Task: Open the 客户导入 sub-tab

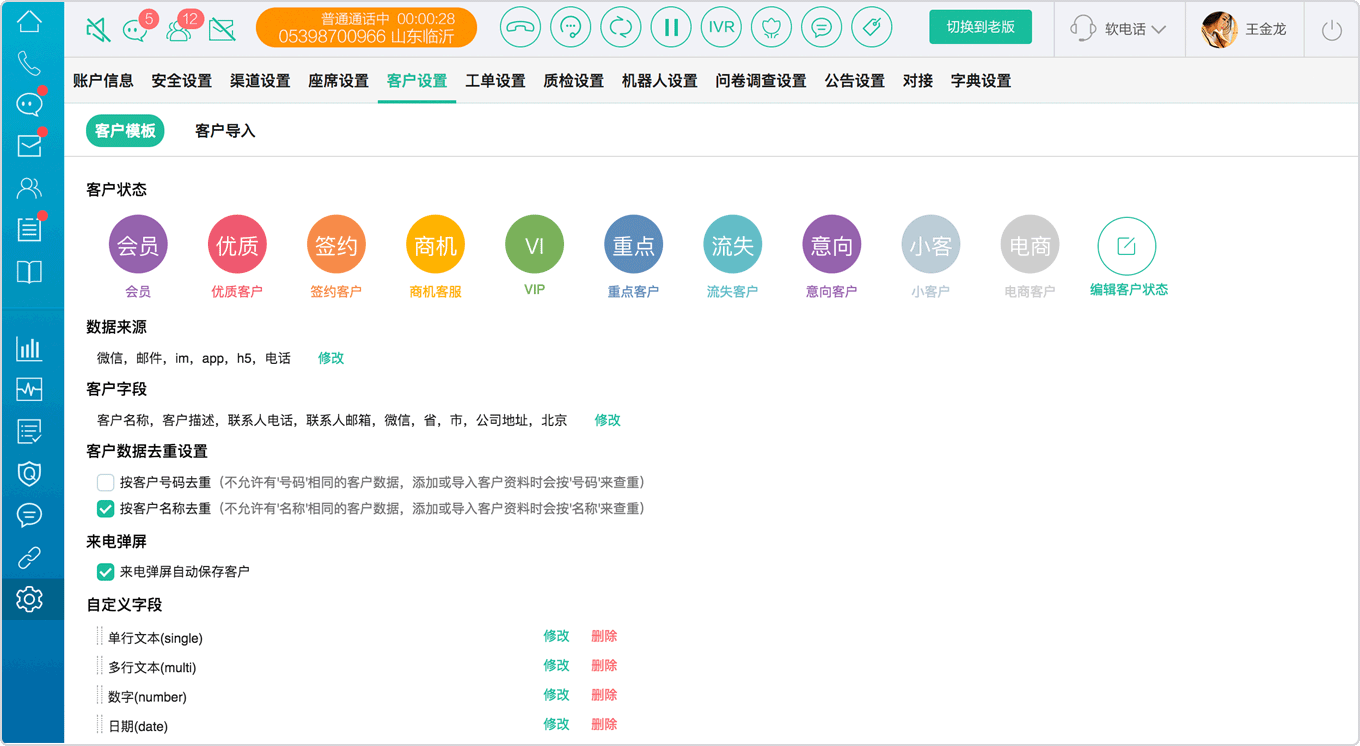Action: pos(225,131)
